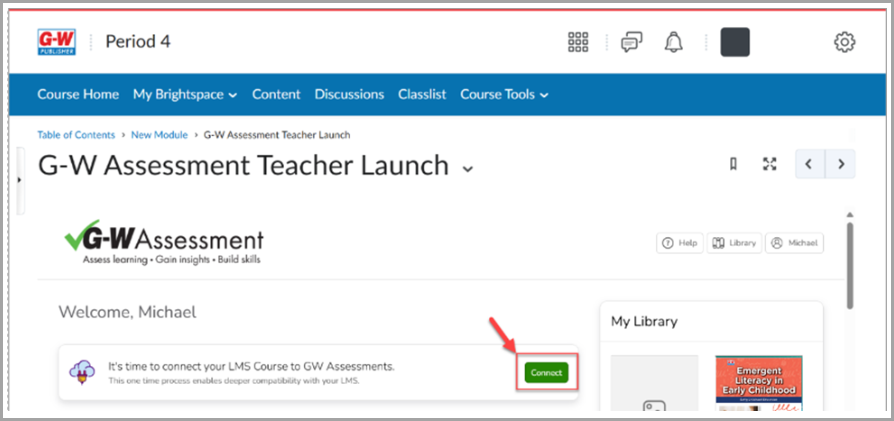Click the Welcome, Michael text

coord(127,312)
